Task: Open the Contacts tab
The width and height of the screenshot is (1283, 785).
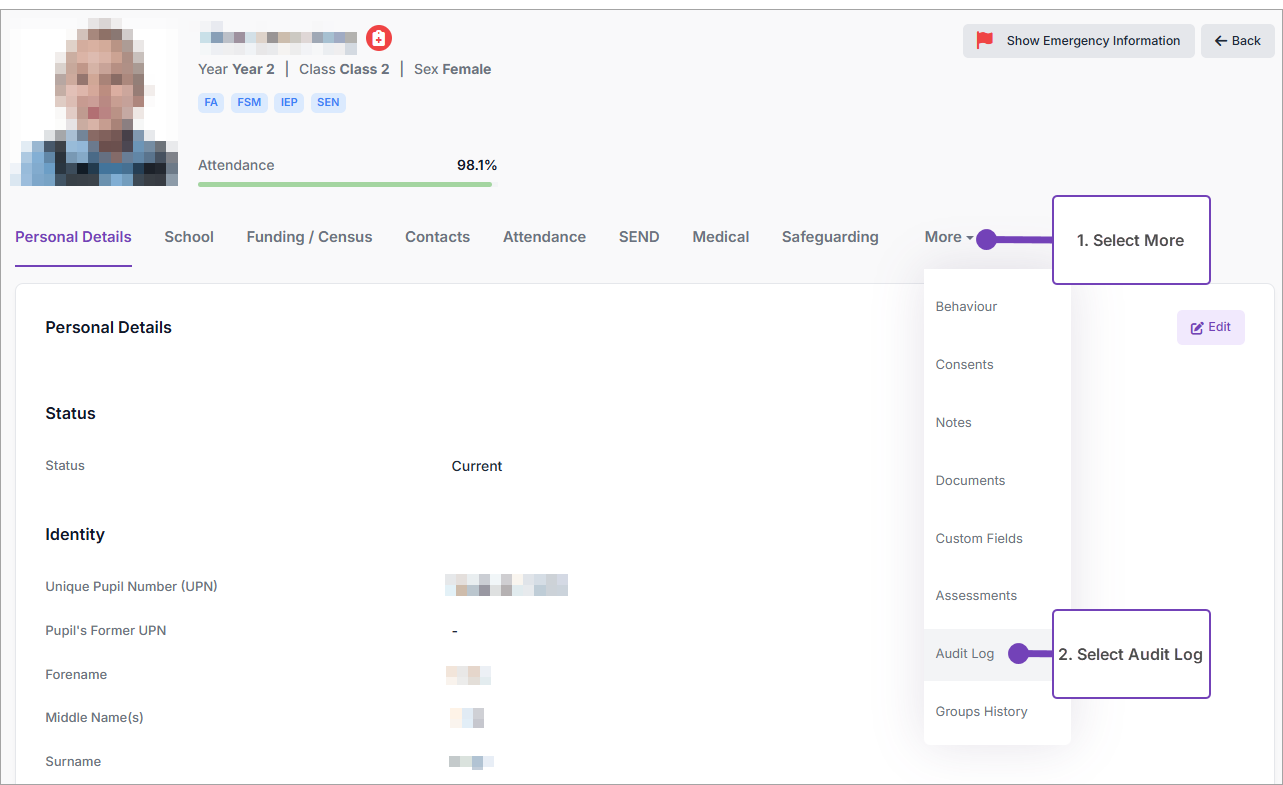Action: tap(437, 237)
